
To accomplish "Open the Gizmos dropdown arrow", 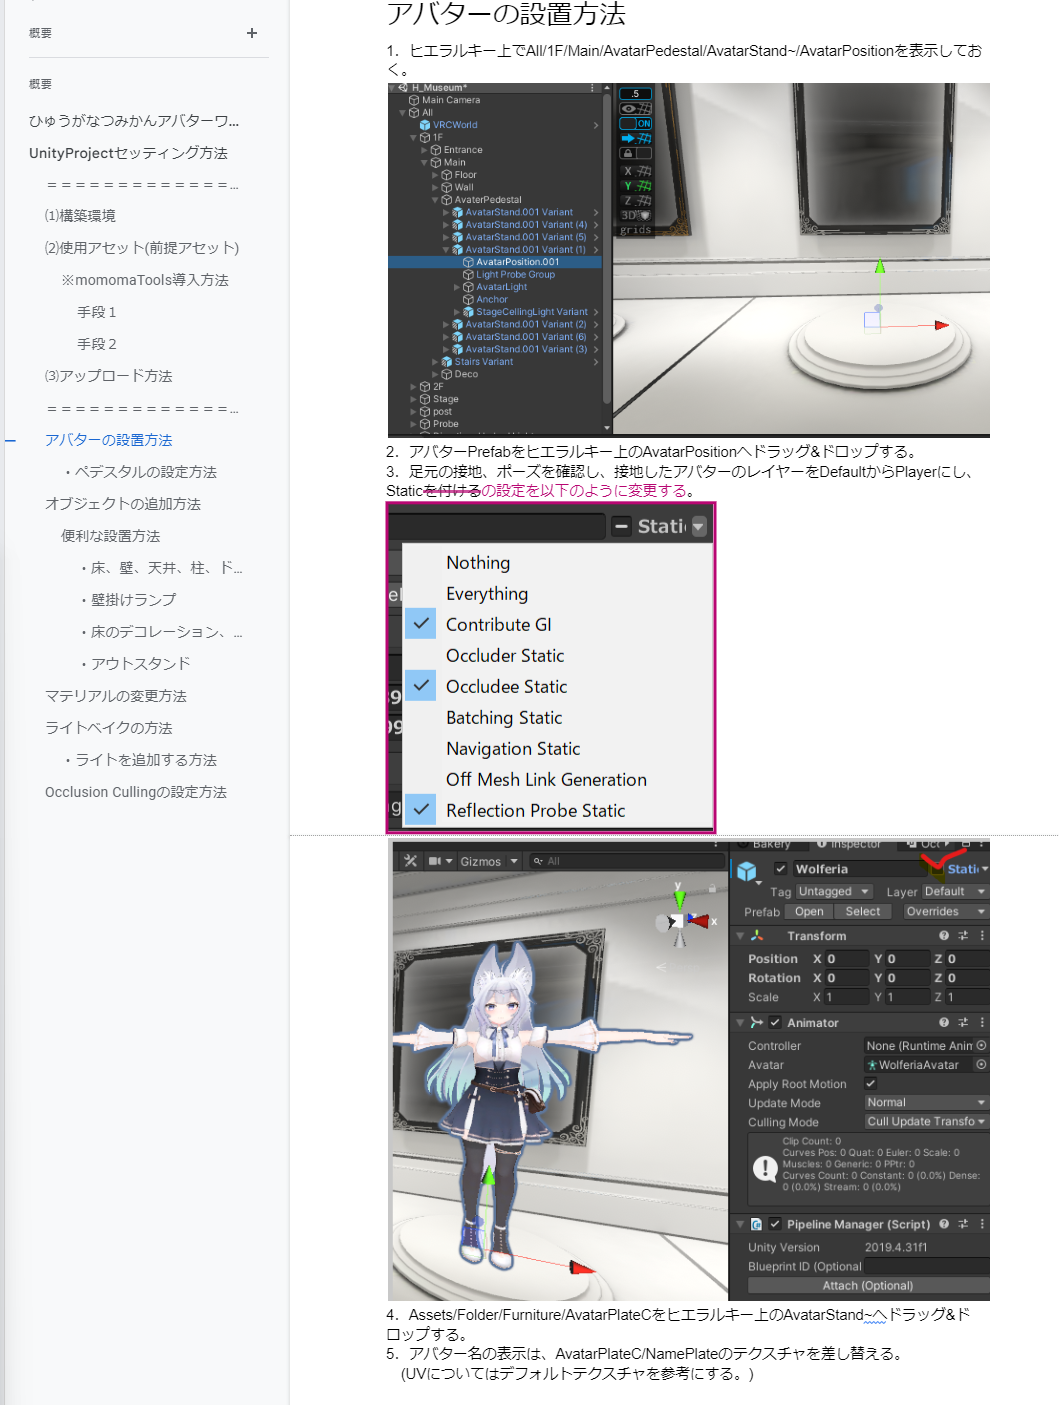I will tap(514, 861).
